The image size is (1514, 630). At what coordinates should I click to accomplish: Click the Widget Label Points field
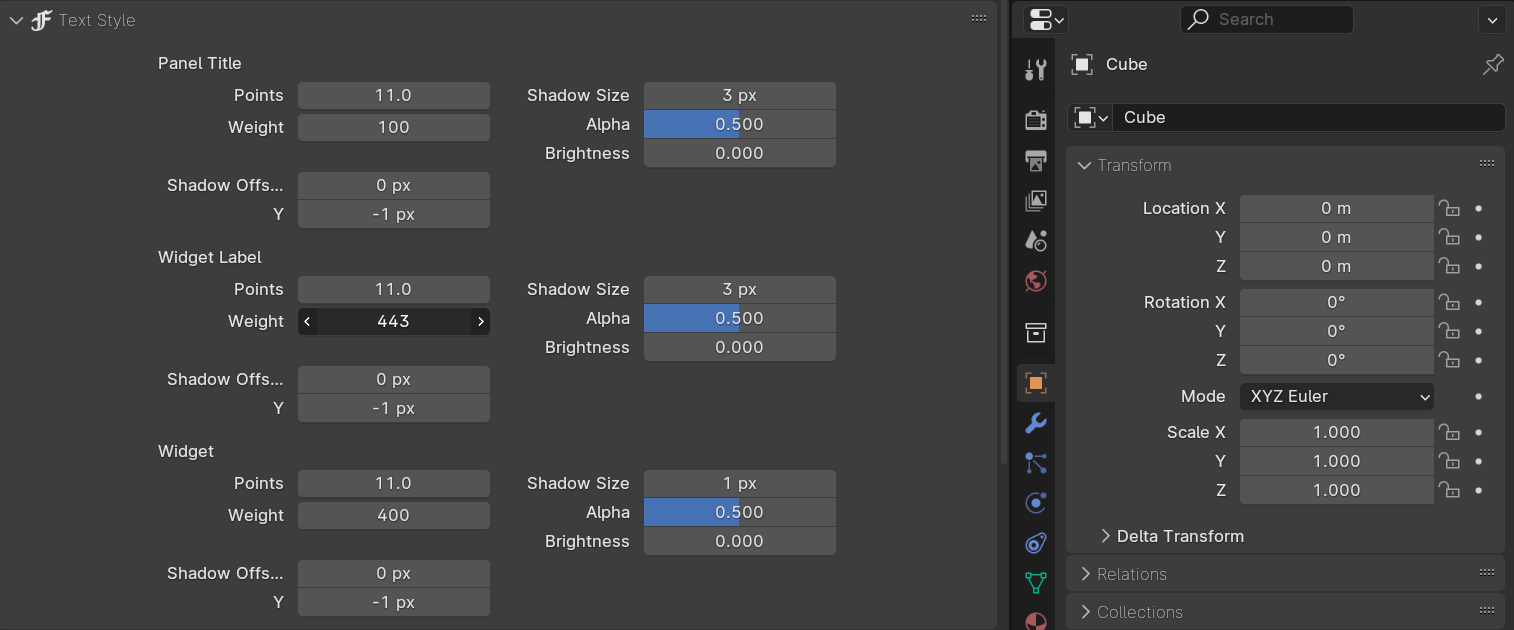point(394,289)
